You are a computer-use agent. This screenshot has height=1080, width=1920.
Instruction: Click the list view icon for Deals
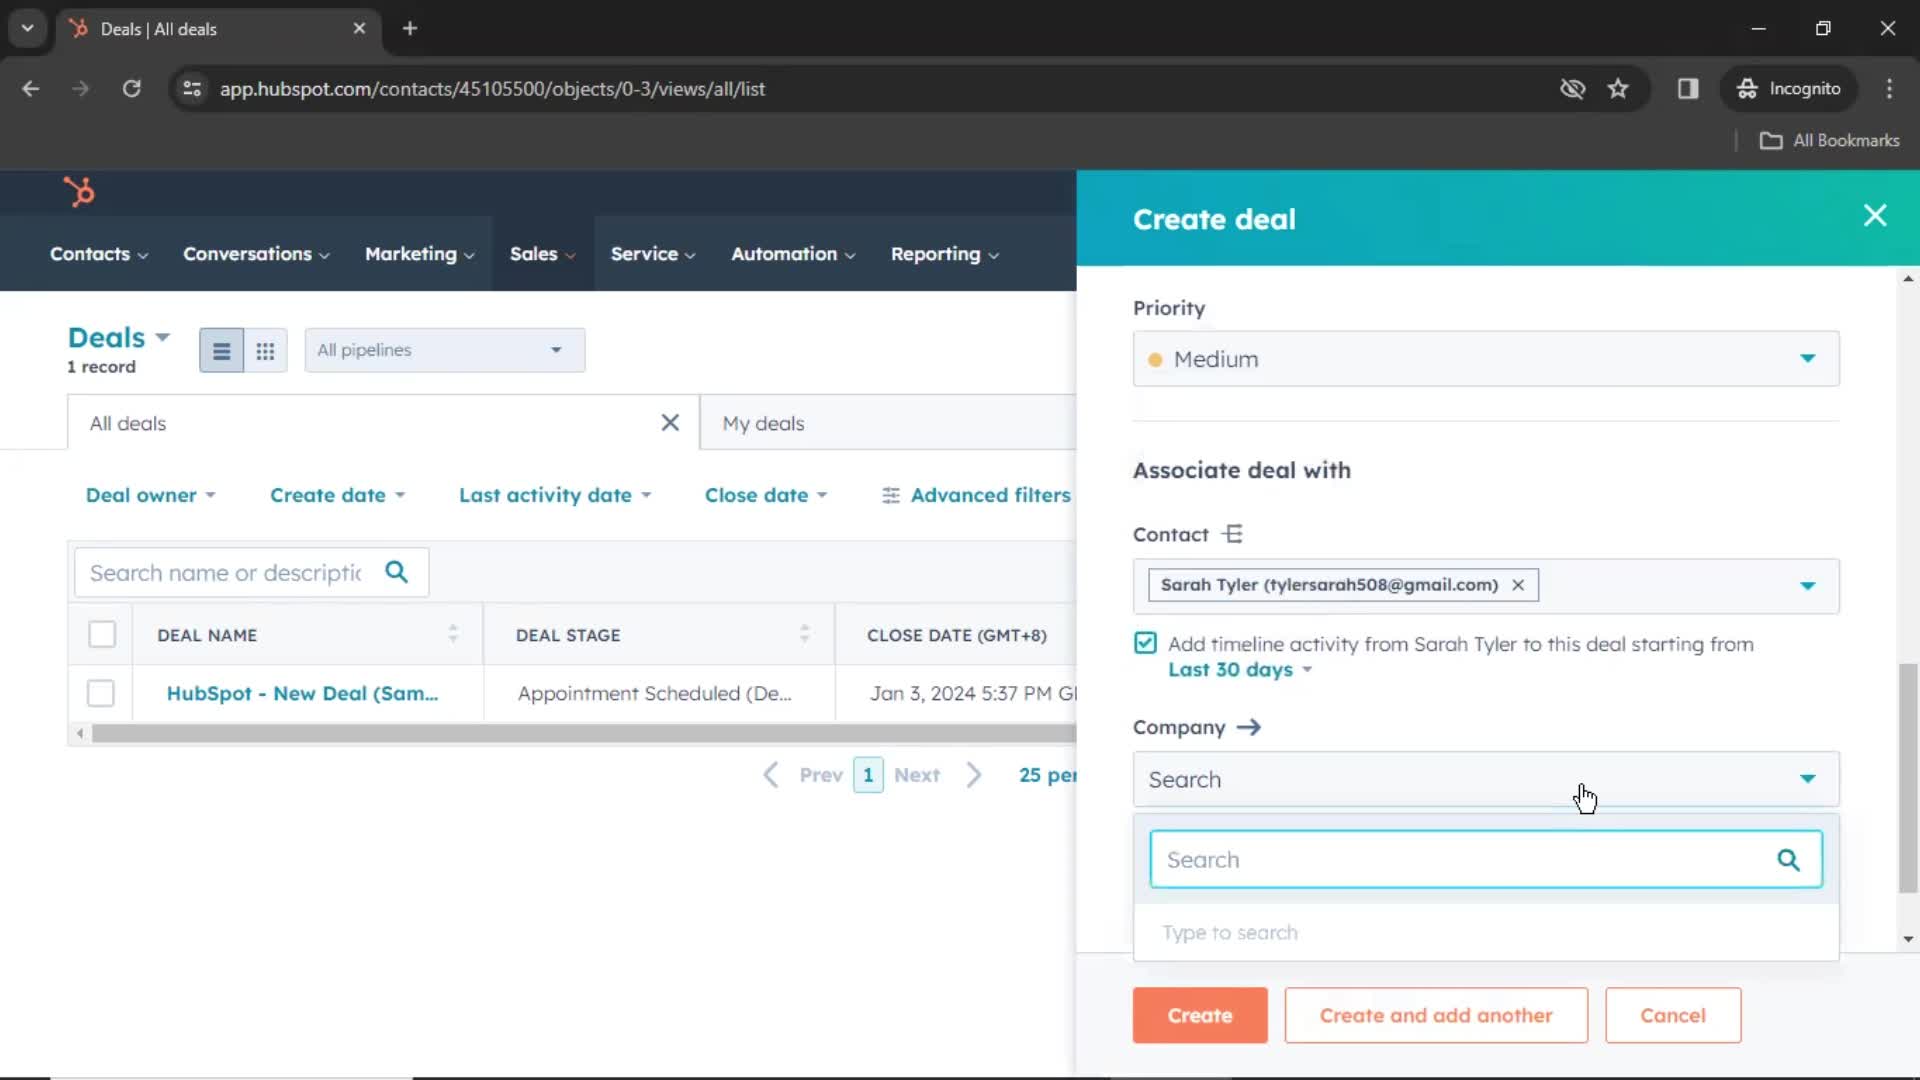click(x=220, y=349)
